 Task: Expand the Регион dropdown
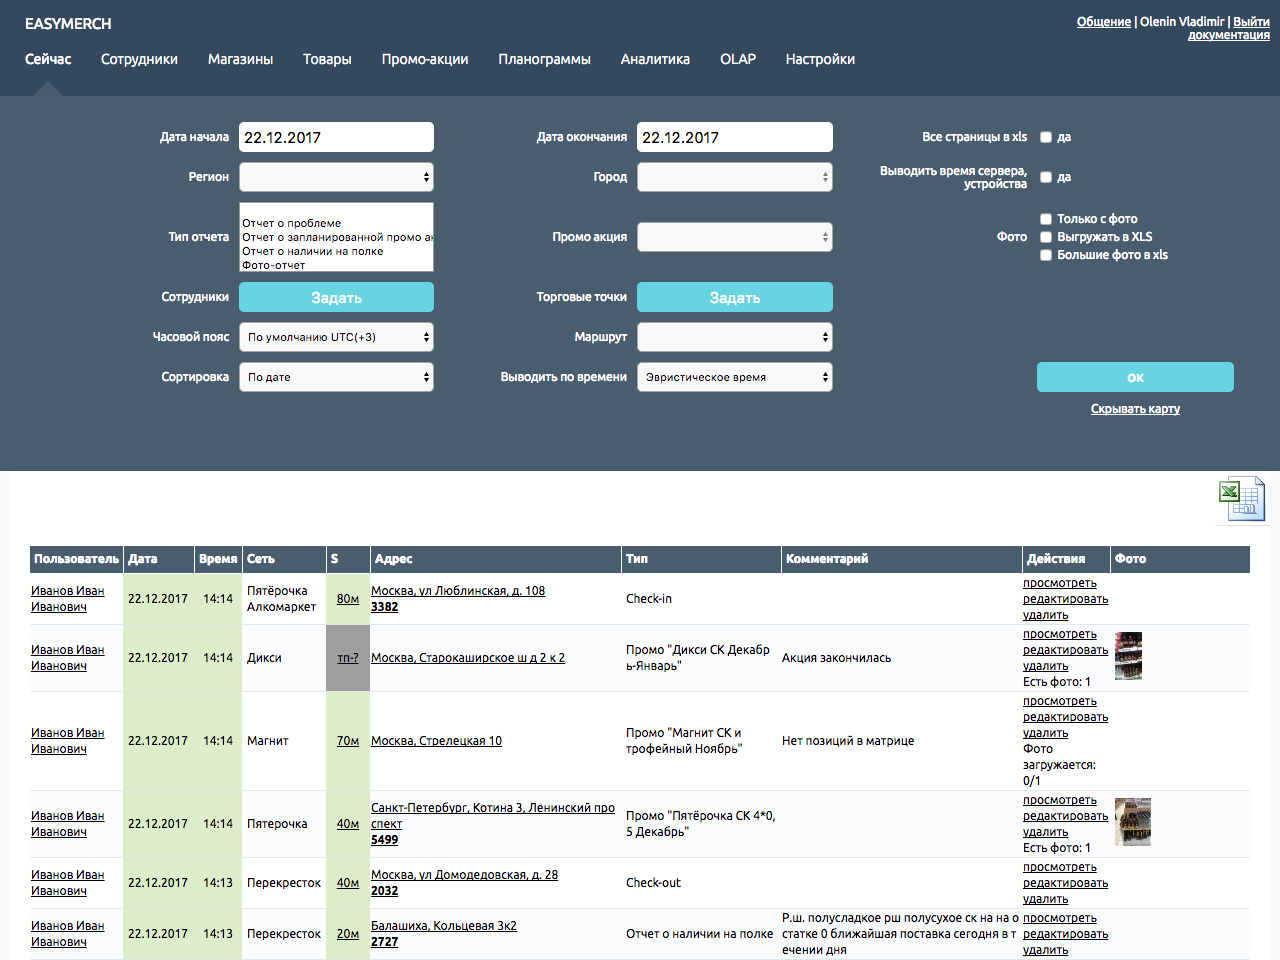pos(336,177)
